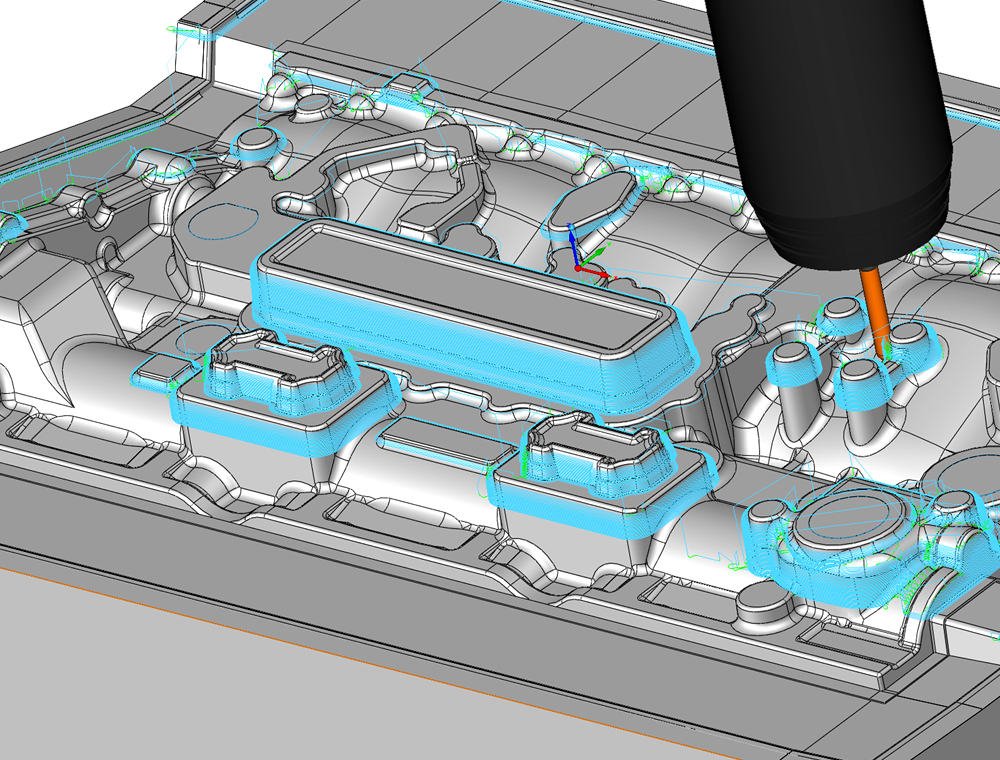
Task: Select the blue Z axis of the triad
Action: click(x=573, y=246)
